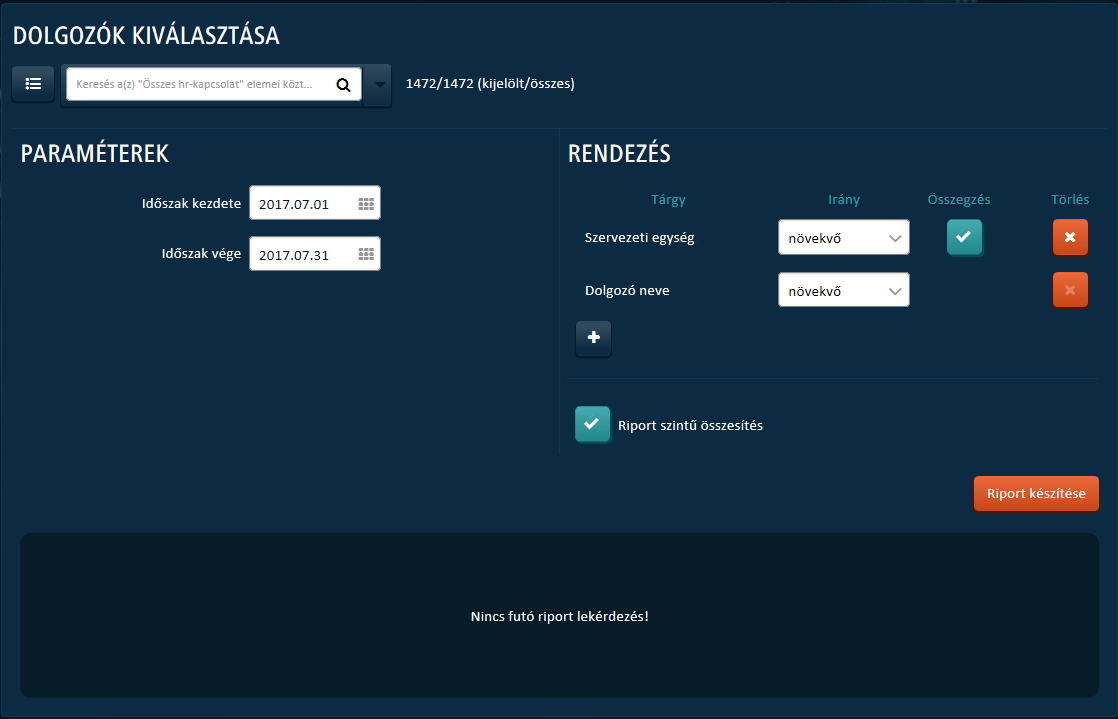
Task: Click the magnifier search icon
Action: (344, 85)
